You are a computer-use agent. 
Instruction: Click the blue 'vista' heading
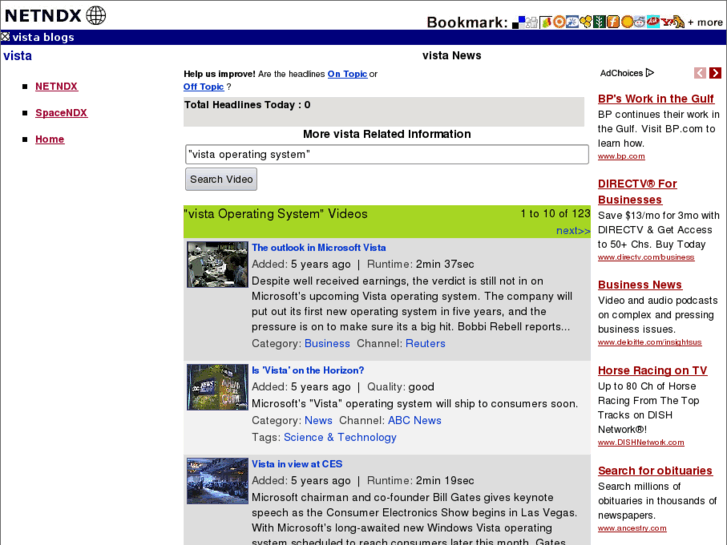[18, 56]
